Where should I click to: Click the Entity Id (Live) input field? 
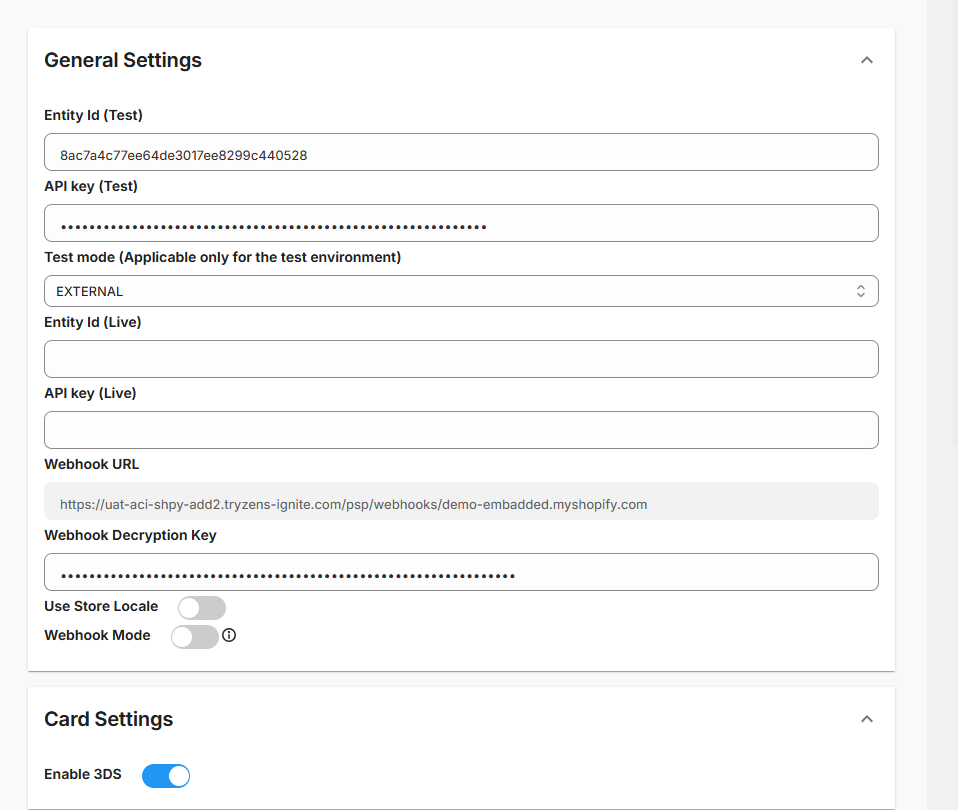pos(461,359)
